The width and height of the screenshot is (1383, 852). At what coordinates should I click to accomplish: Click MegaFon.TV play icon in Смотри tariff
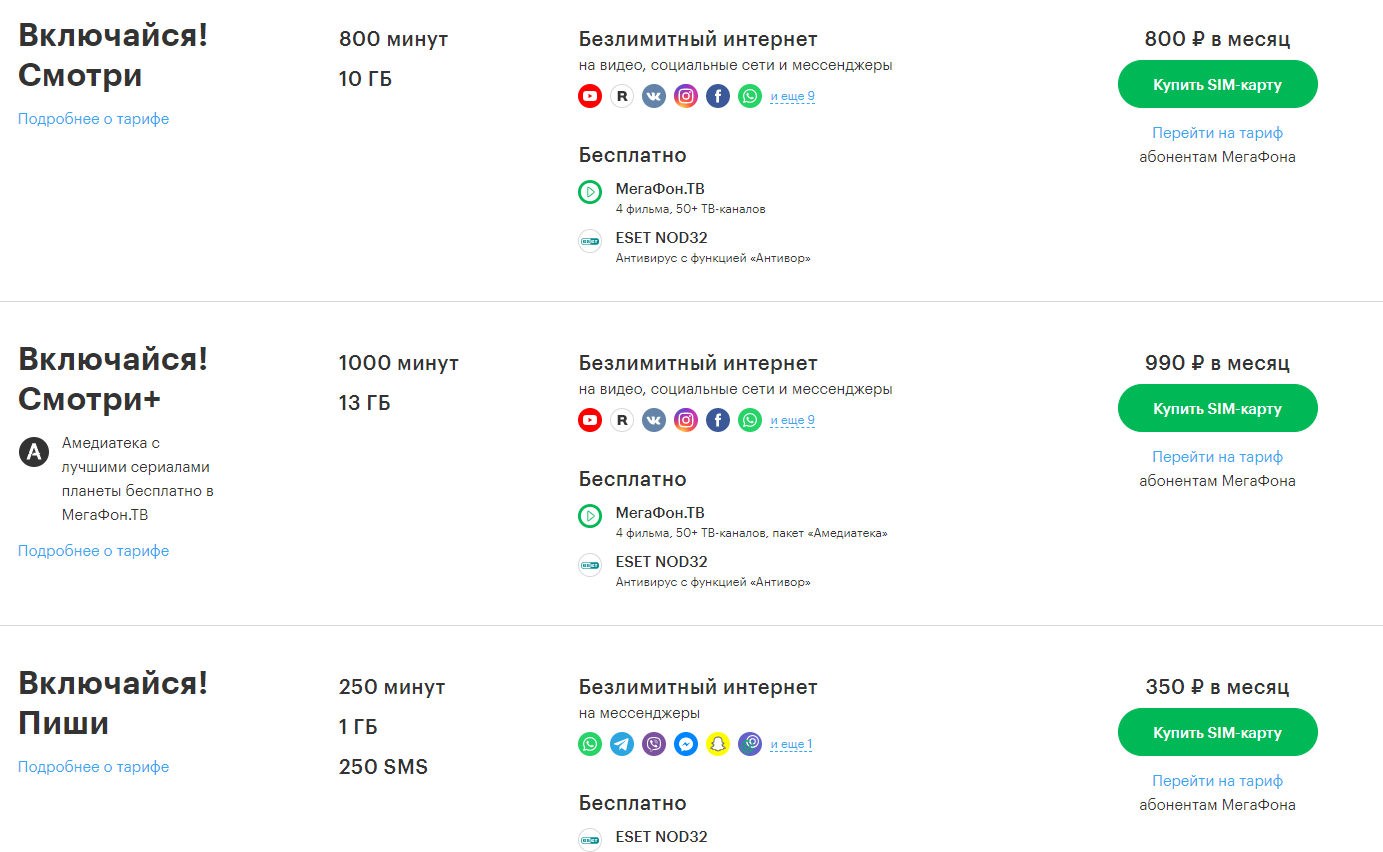(x=590, y=192)
